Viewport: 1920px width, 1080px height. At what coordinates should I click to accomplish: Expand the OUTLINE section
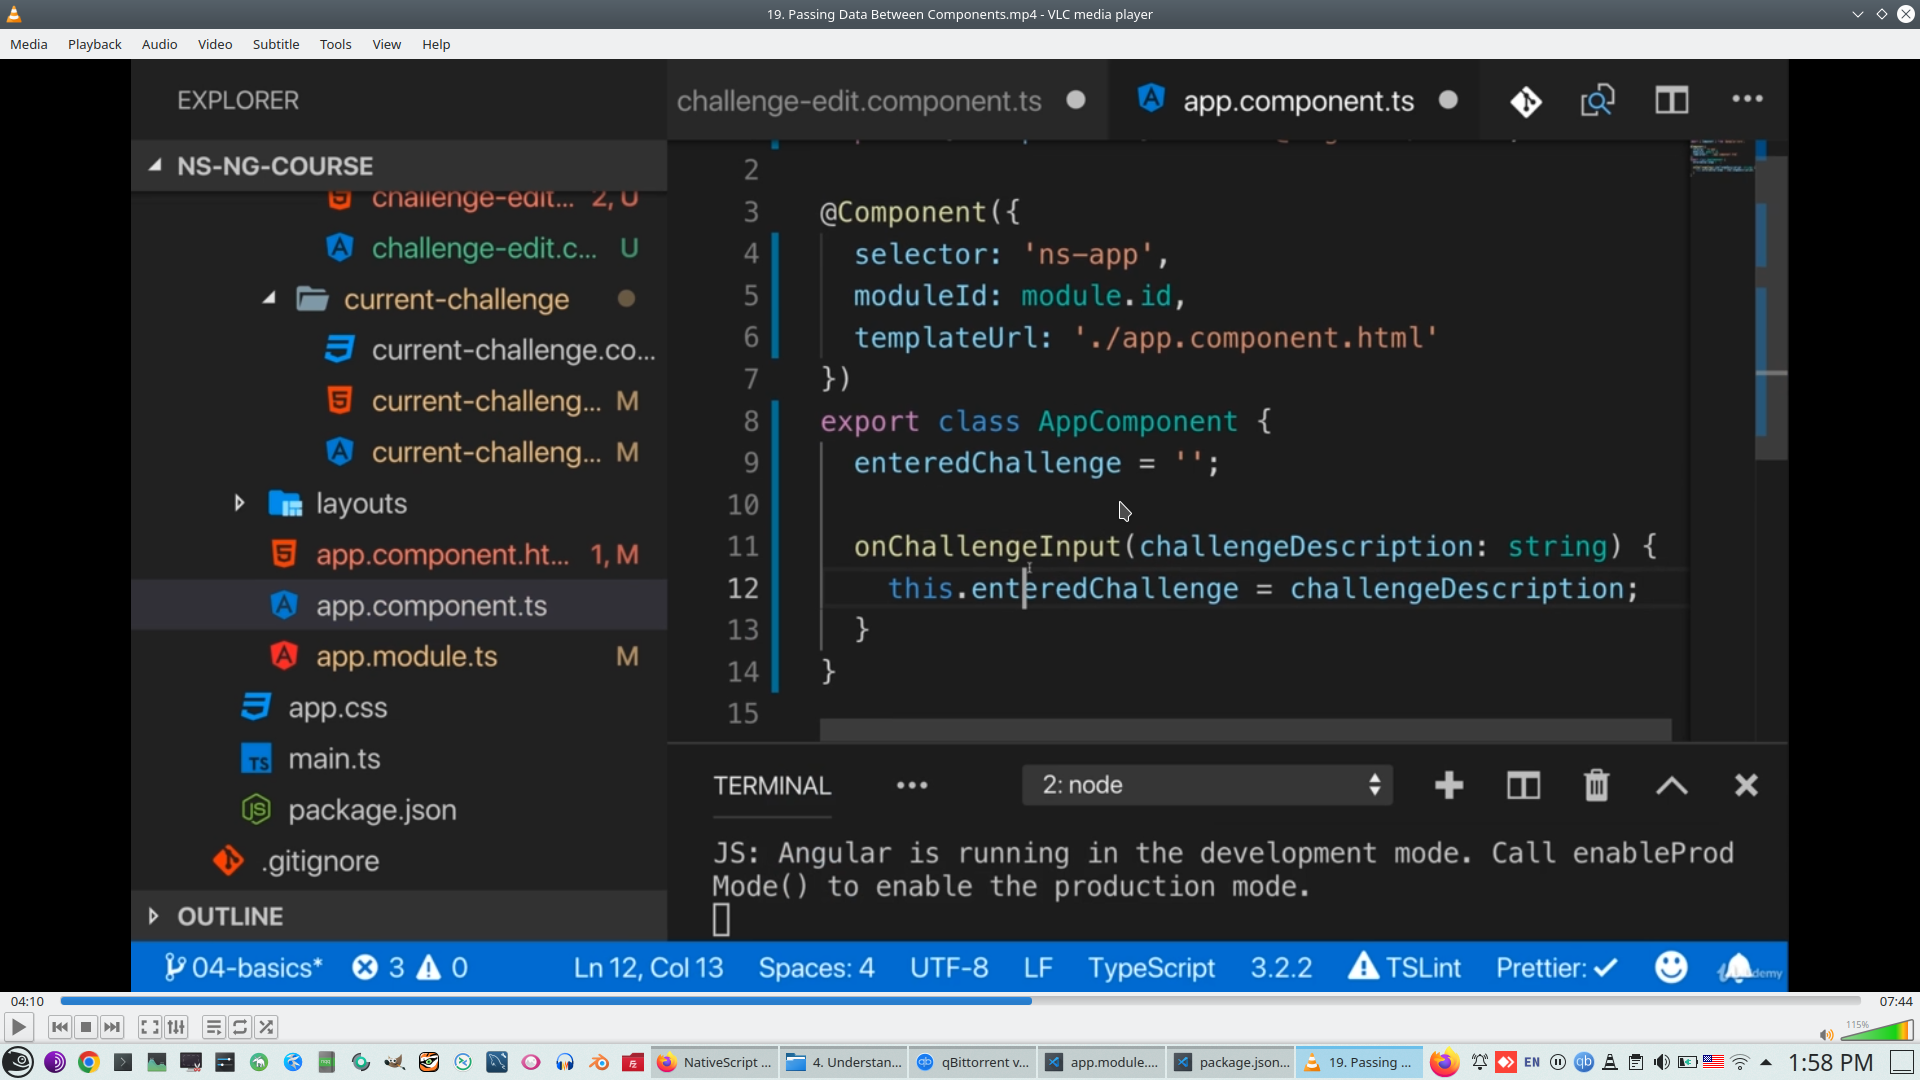[230, 916]
